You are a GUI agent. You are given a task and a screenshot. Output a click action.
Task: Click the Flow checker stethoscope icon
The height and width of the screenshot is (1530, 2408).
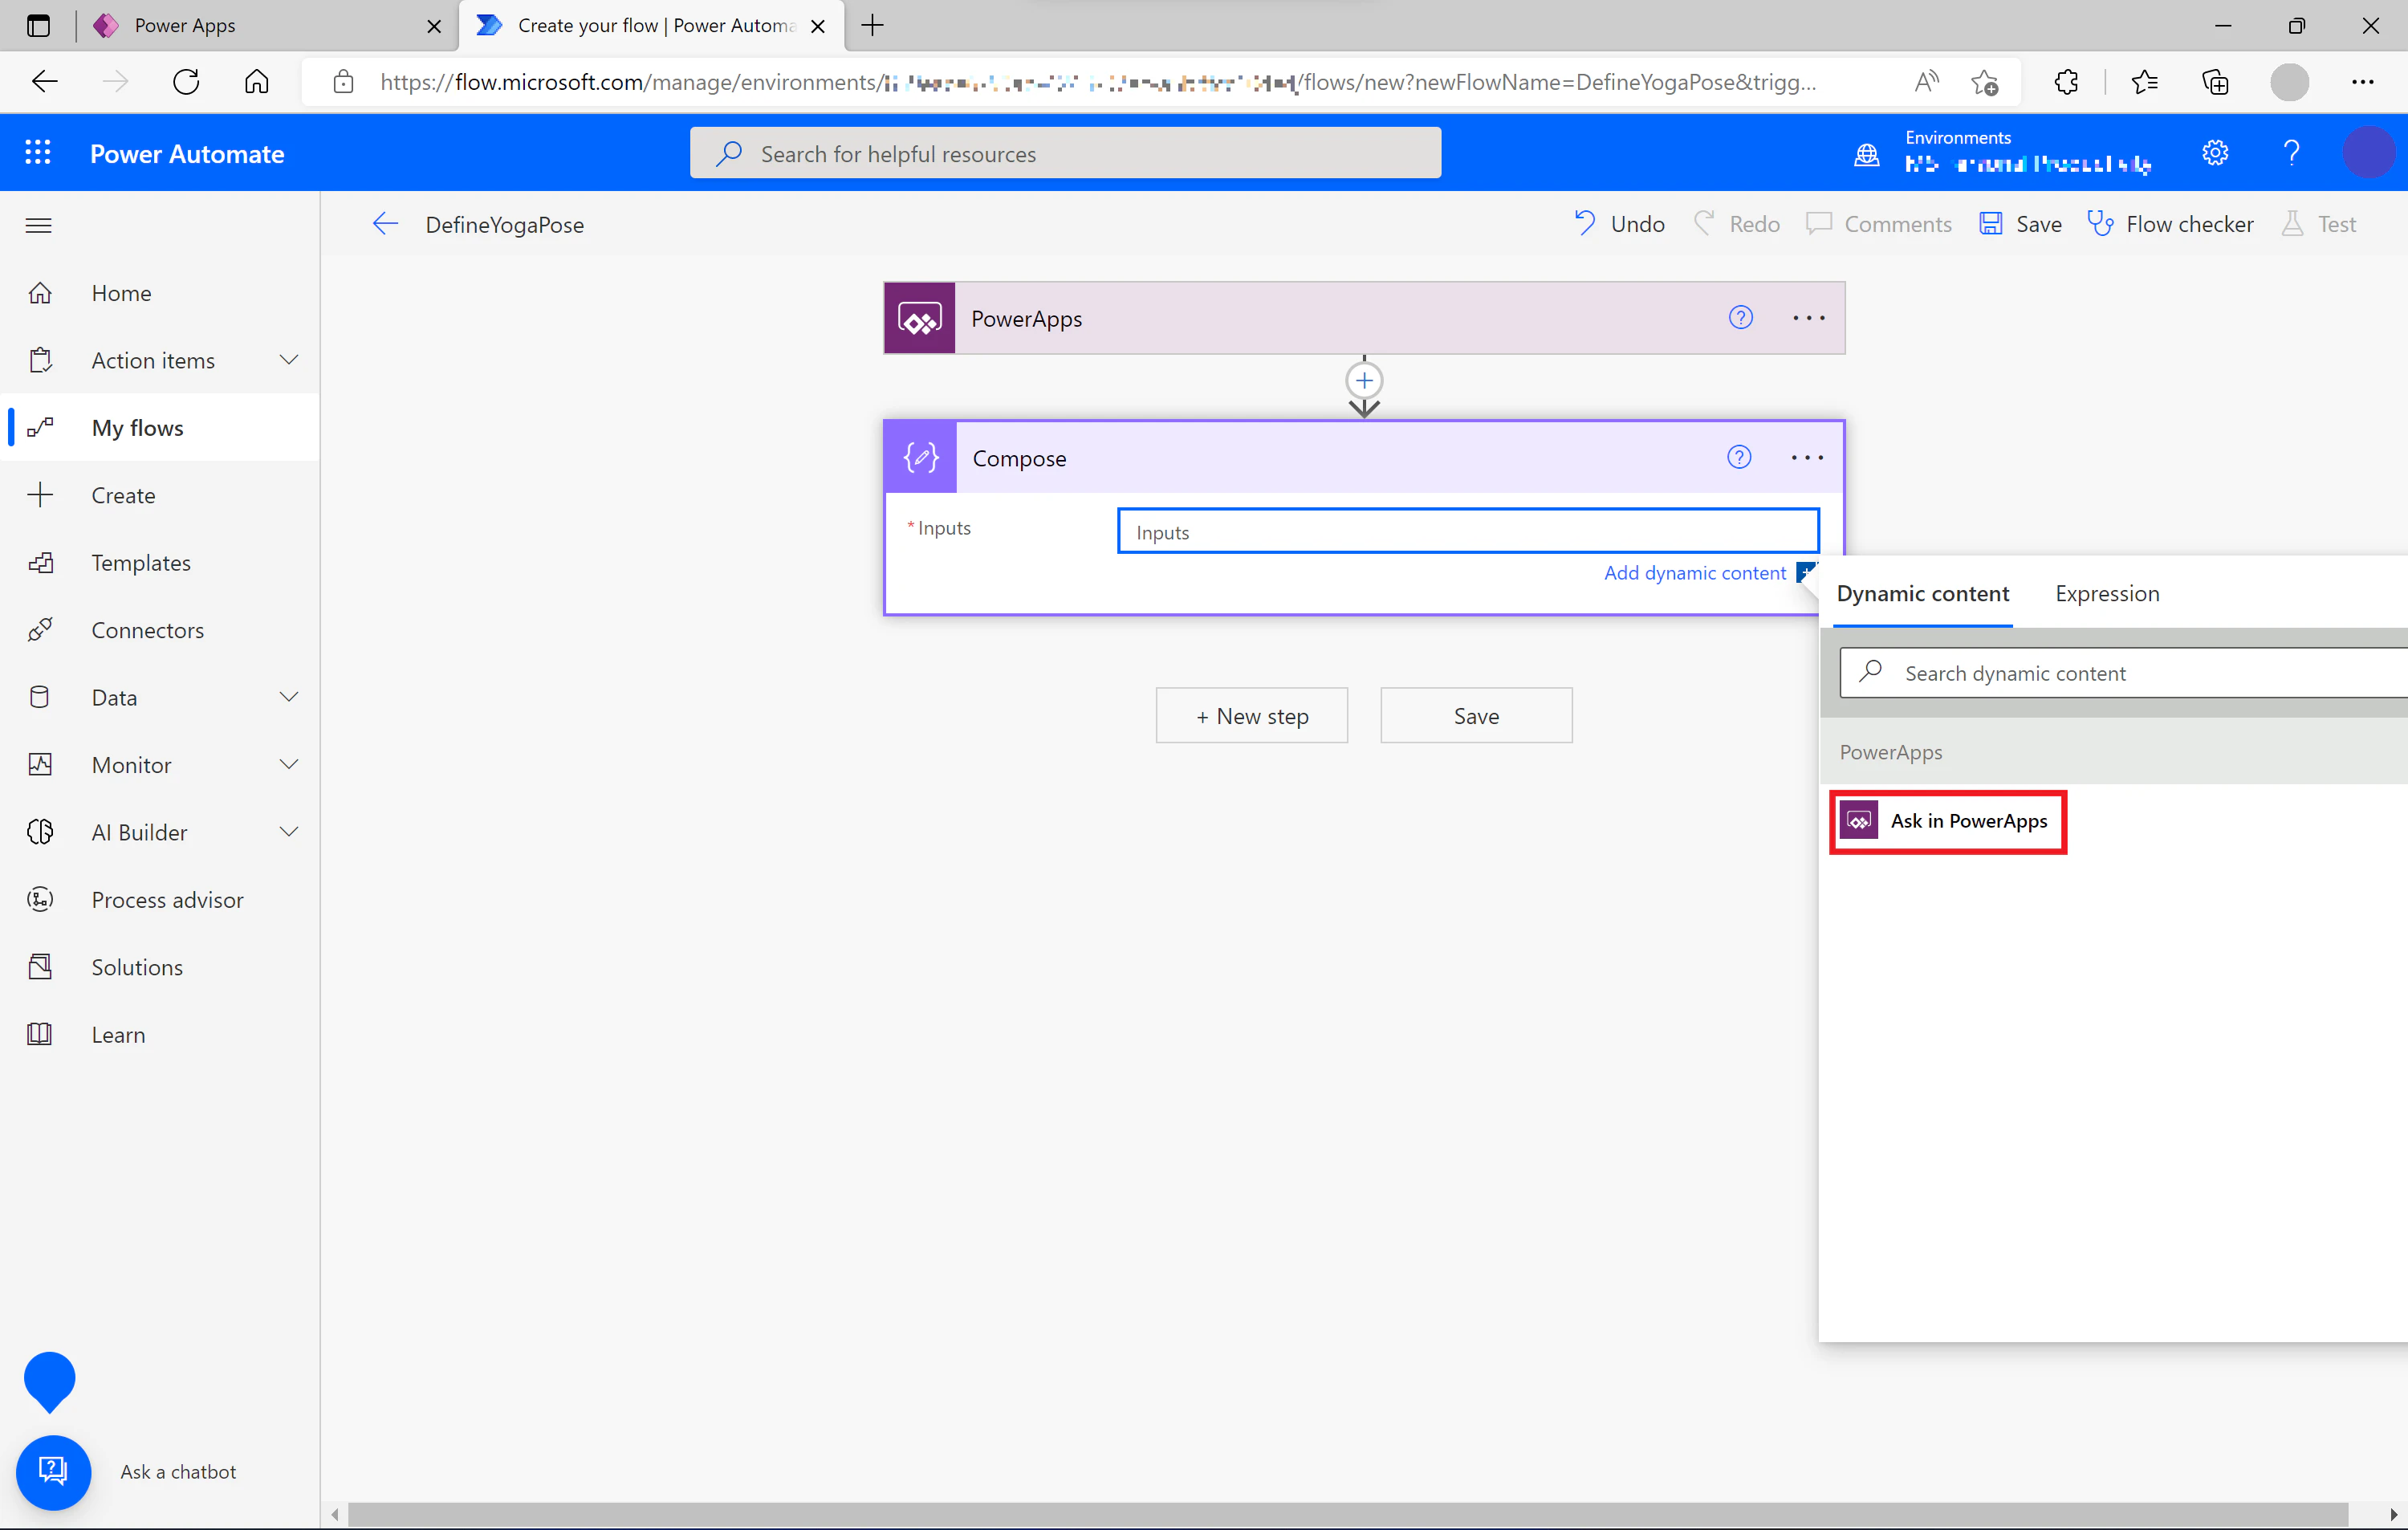coord(2100,224)
